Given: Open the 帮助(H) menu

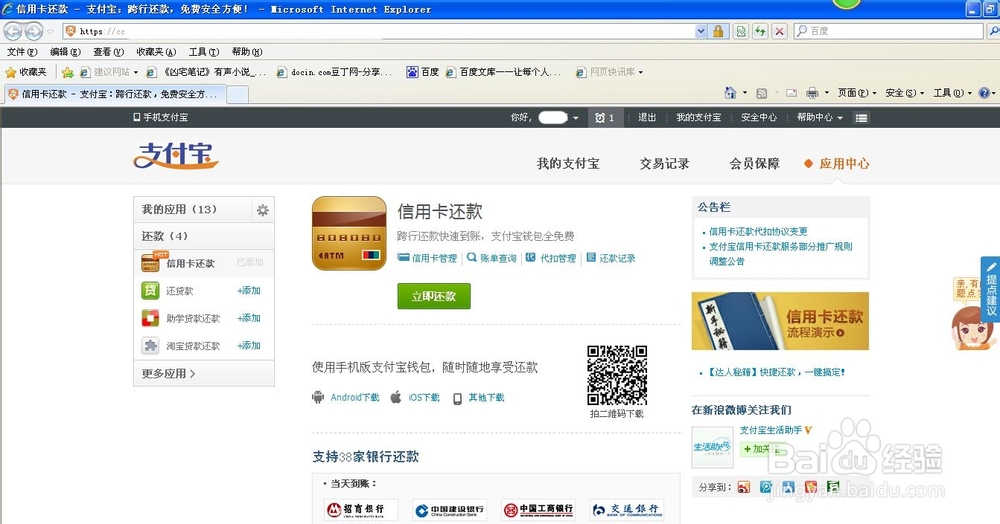Looking at the screenshot, I should pyautogui.click(x=247, y=52).
